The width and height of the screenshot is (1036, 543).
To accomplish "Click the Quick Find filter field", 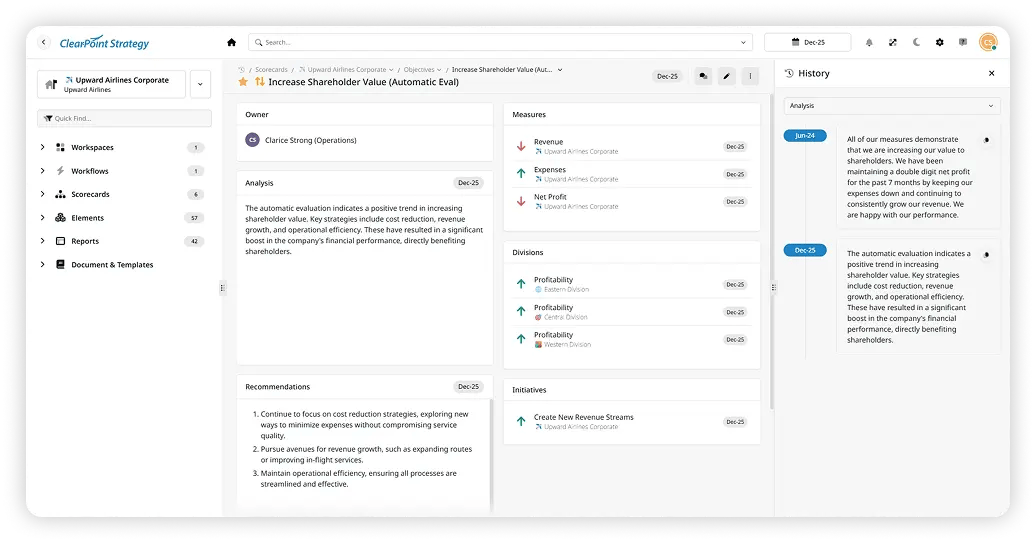I will 124,118.
